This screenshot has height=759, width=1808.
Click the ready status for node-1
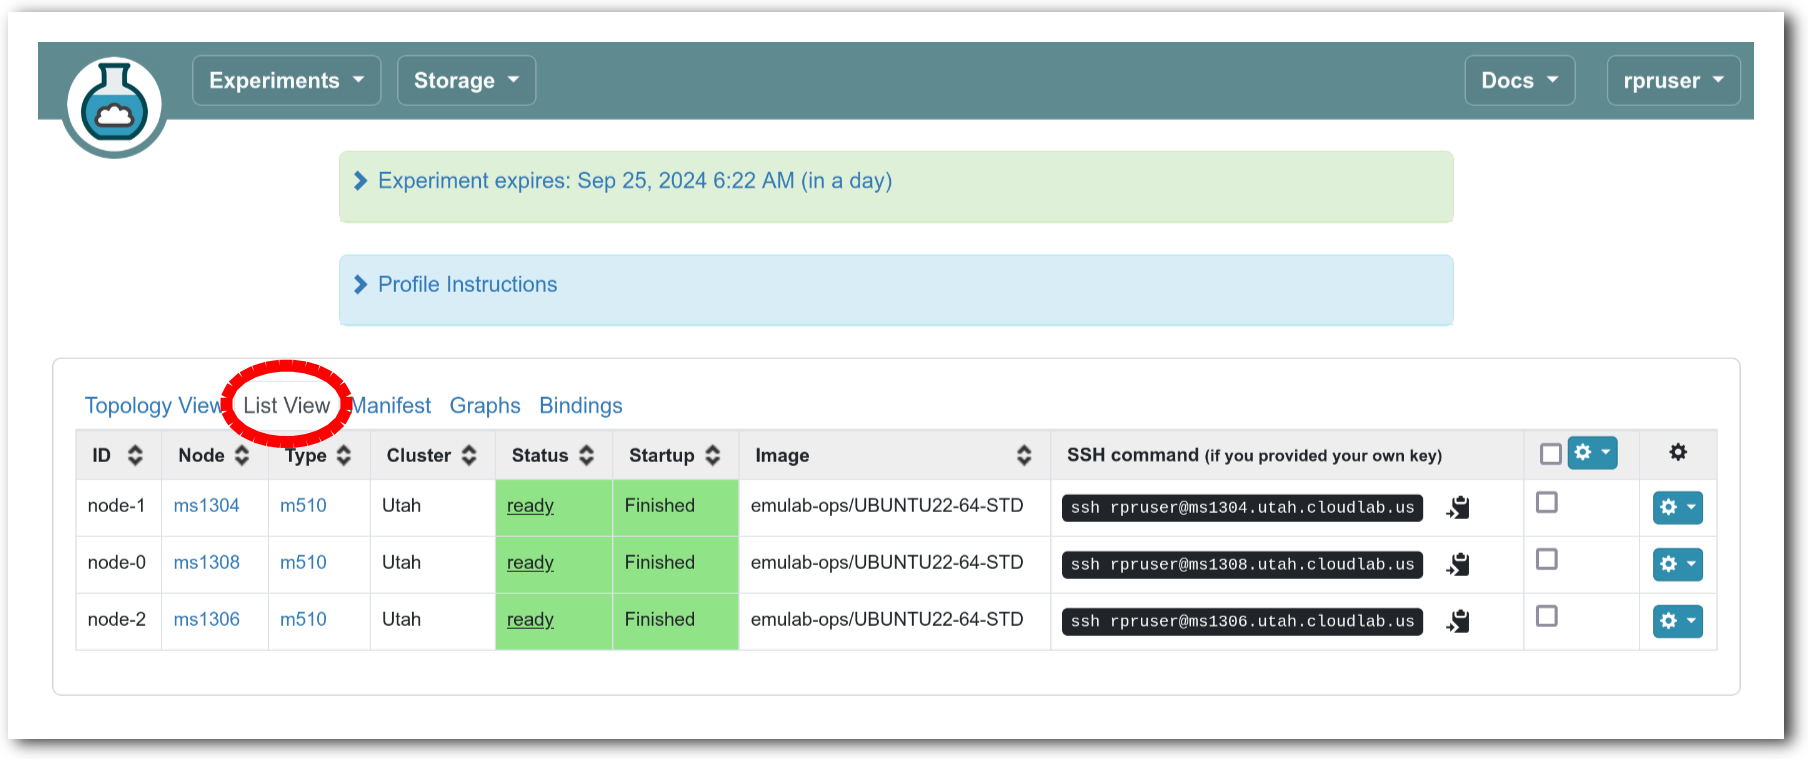pyautogui.click(x=530, y=506)
